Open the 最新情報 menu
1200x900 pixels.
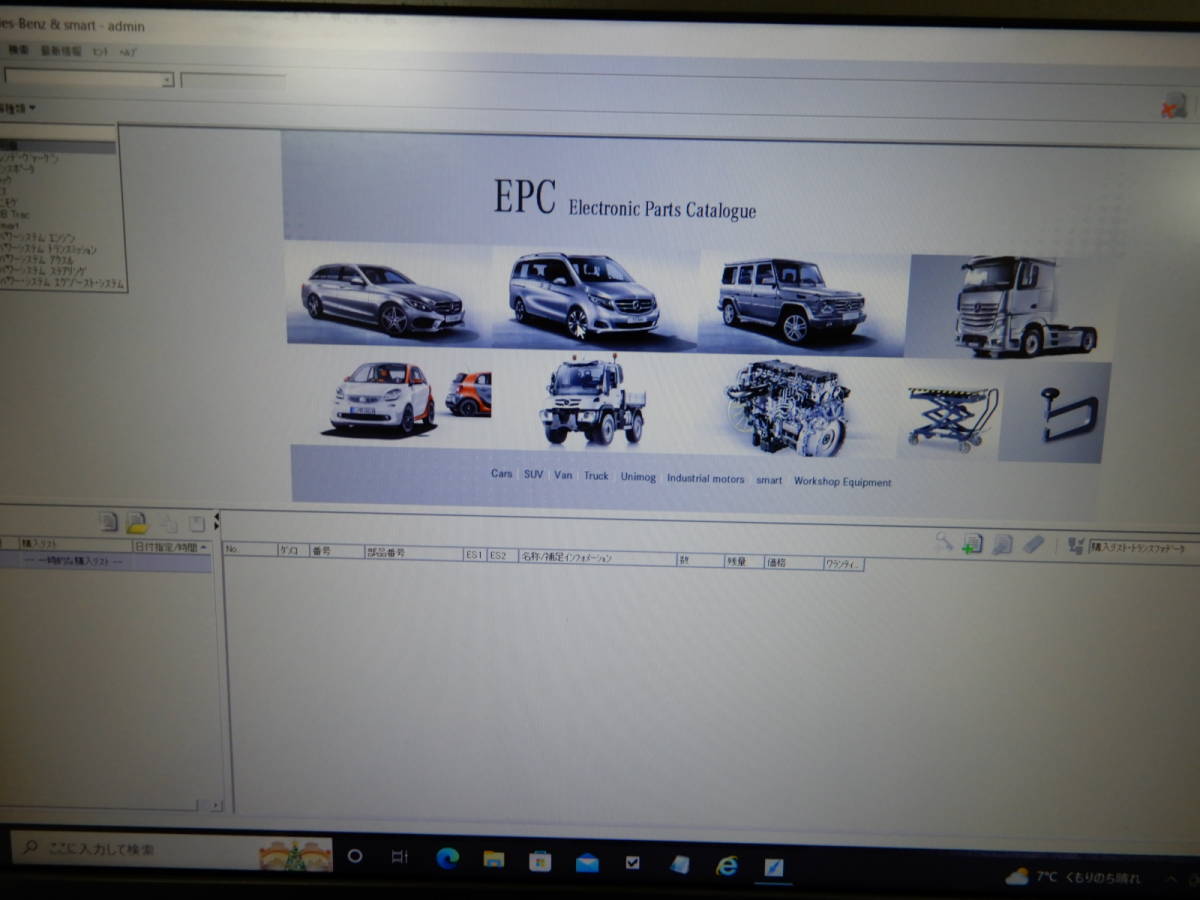tap(60, 50)
